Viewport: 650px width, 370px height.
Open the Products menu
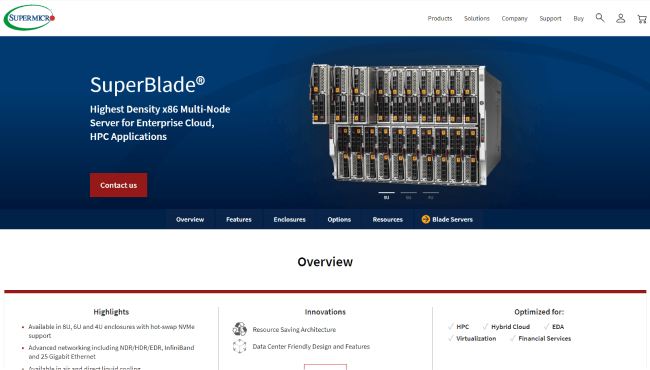(440, 19)
